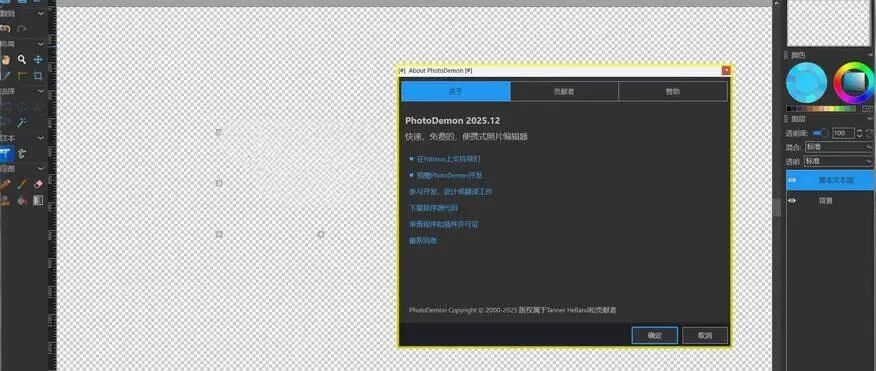Select the Move layer tool

pos(38,59)
